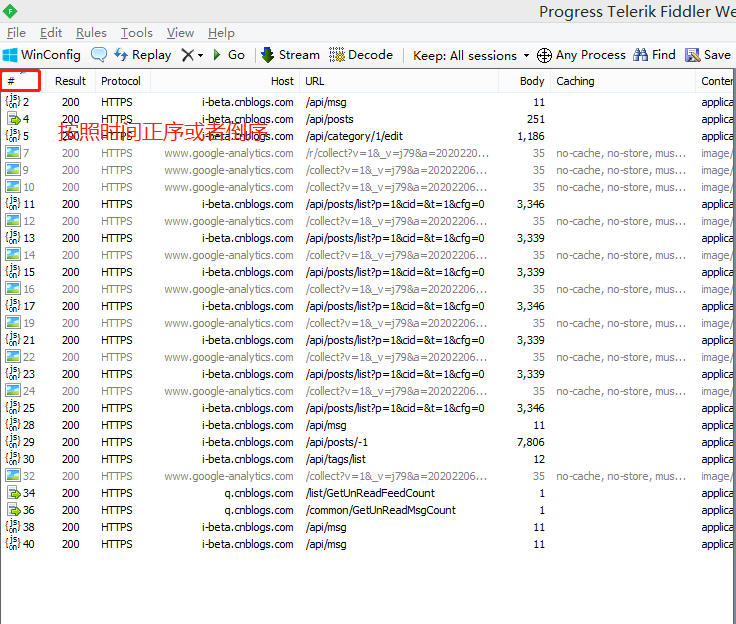Sort by Caching column header
The width and height of the screenshot is (736, 624).
pos(622,81)
